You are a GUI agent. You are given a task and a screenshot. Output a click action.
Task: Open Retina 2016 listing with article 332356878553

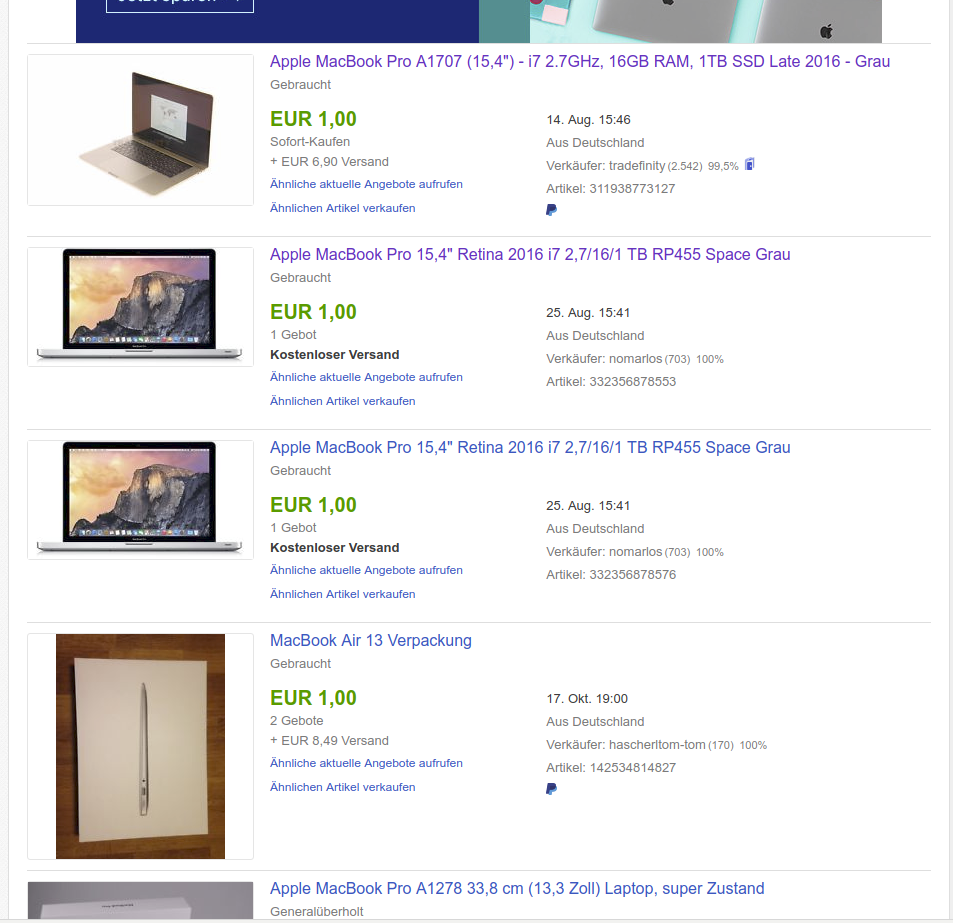pos(530,255)
